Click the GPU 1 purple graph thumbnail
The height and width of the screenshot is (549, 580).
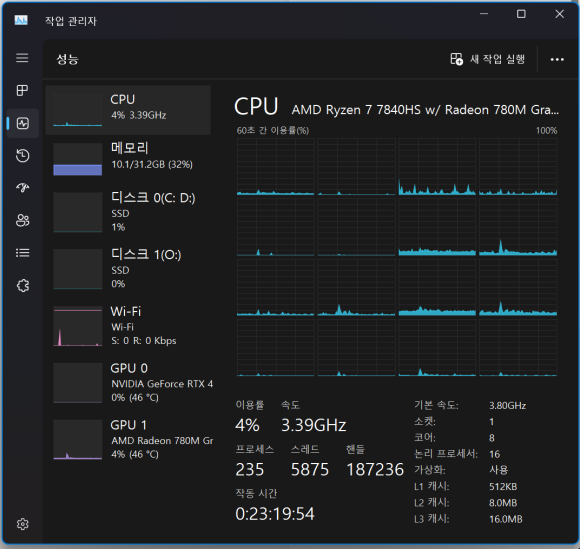(x=78, y=439)
